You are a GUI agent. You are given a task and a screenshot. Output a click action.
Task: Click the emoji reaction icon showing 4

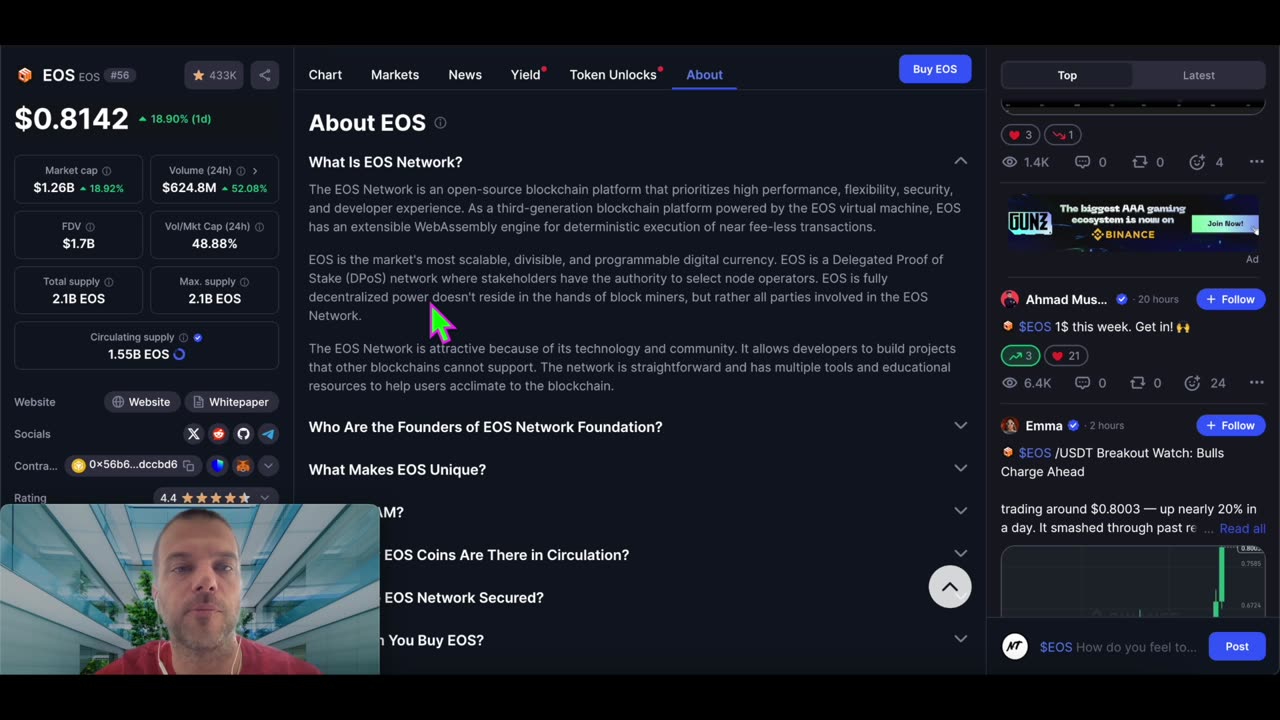pos(1197,162)
